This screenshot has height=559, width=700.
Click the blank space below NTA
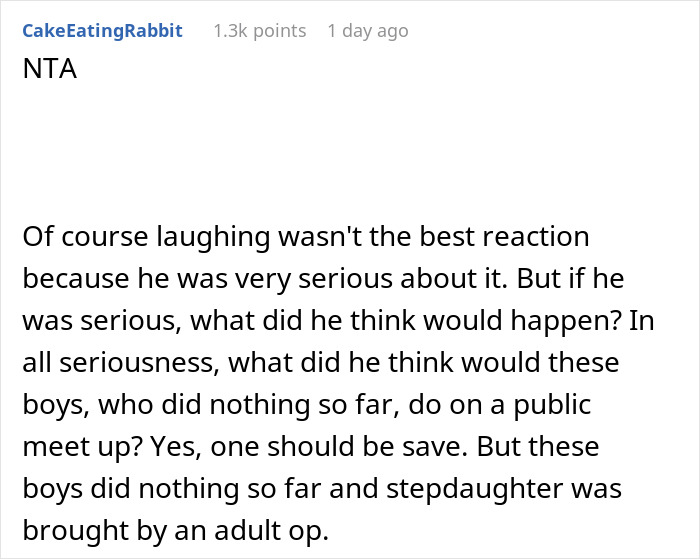click(350, 152)
